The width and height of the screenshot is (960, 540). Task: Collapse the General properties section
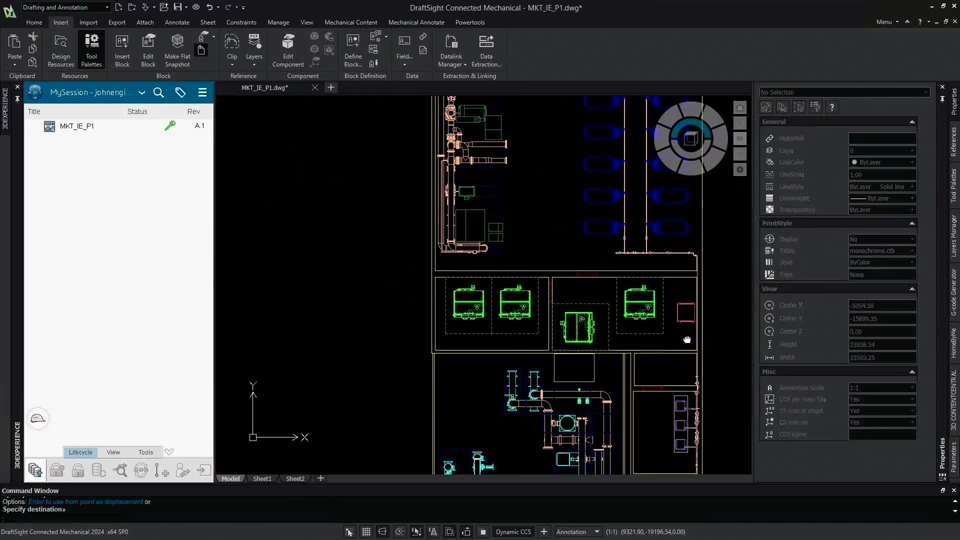pos(911,122)
